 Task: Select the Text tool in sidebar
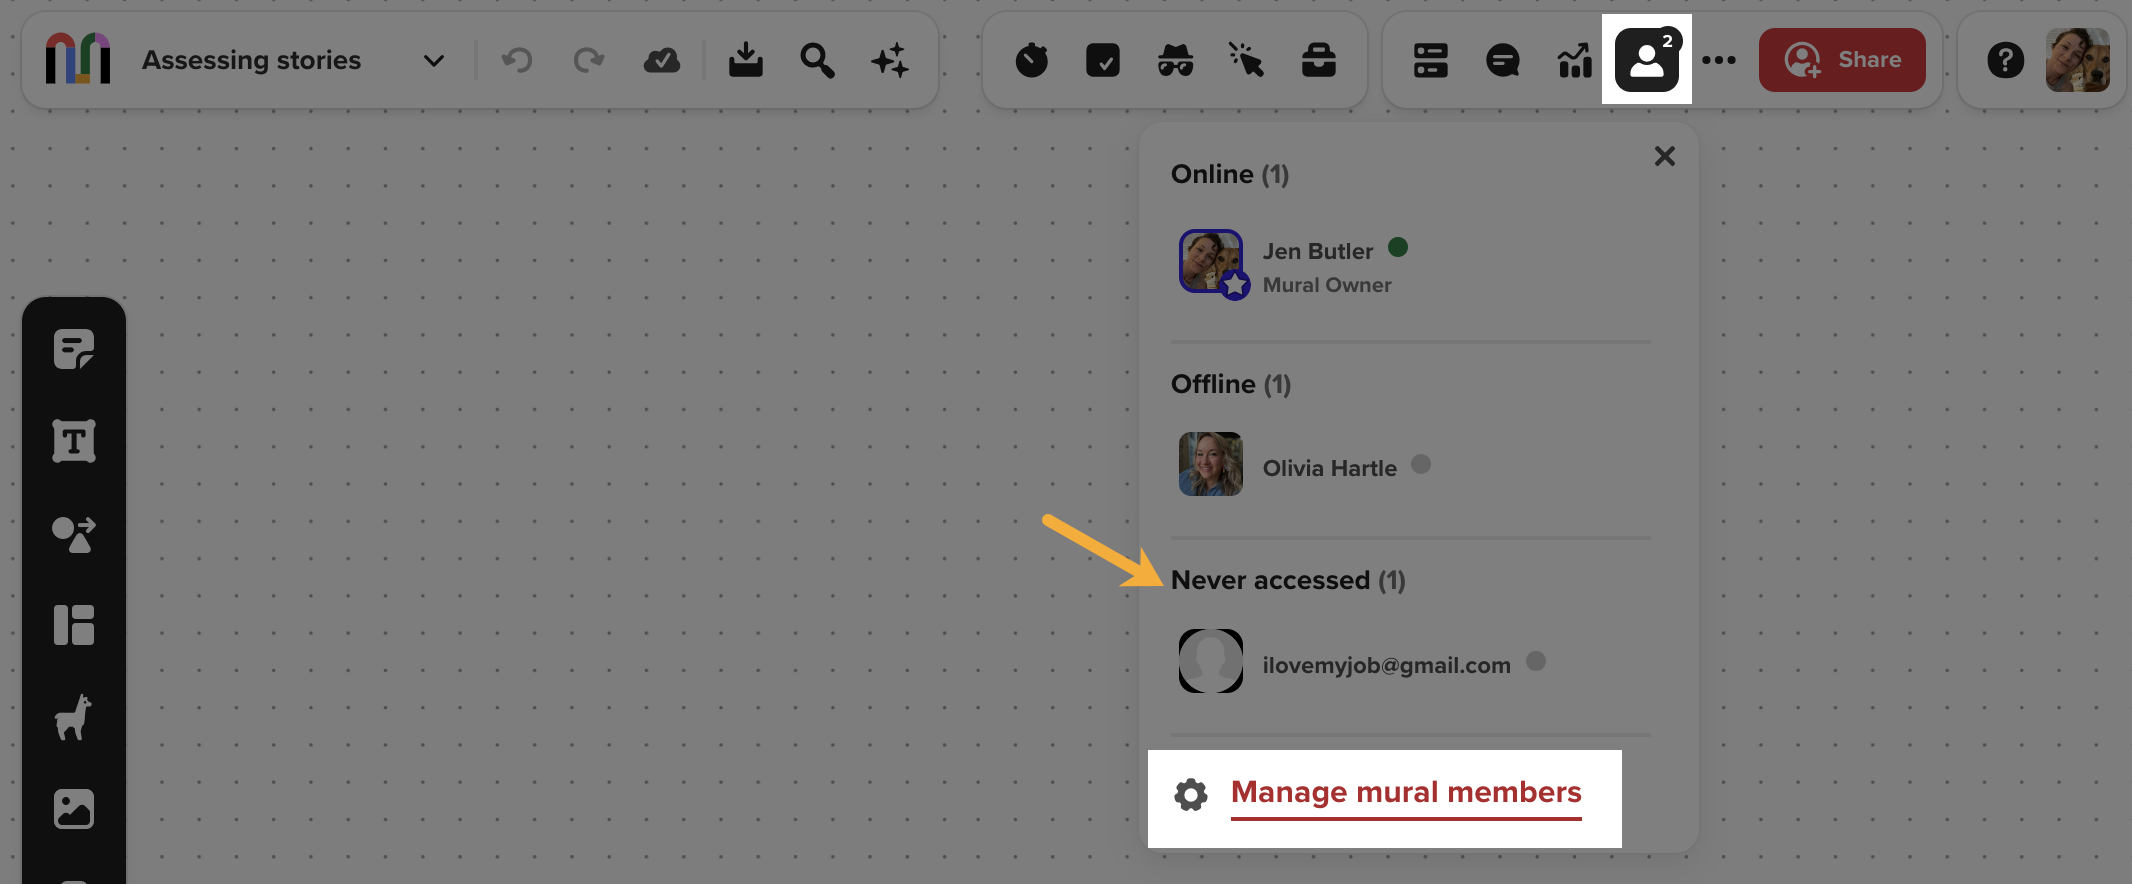point(74,441)
